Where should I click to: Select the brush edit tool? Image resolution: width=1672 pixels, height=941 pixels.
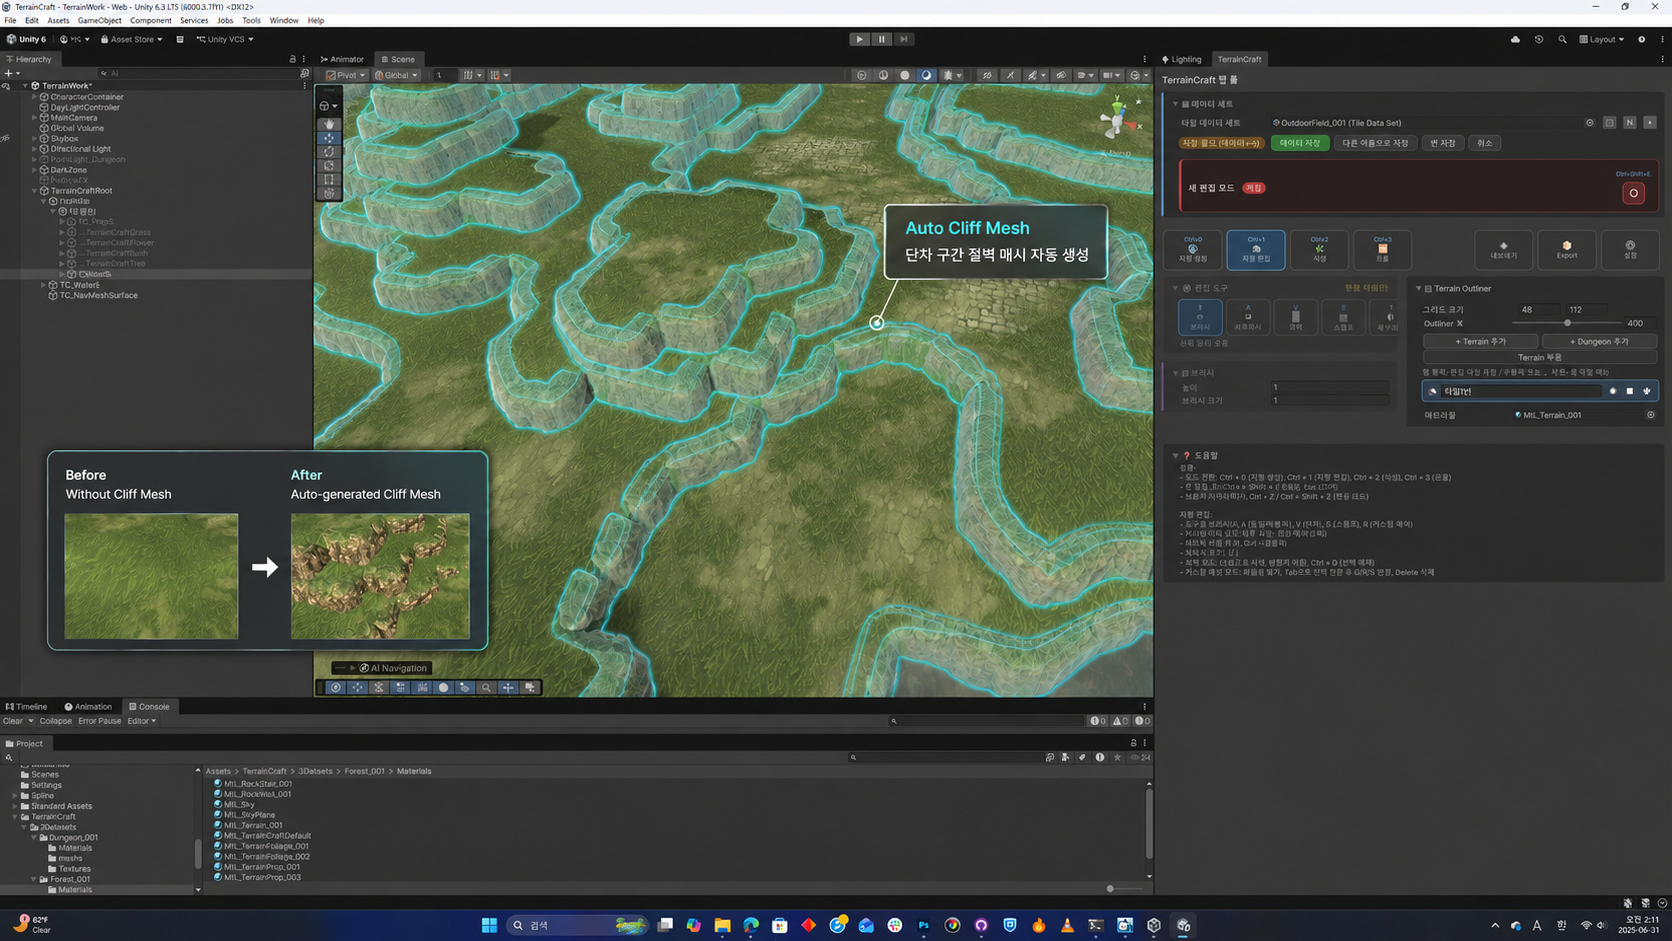1200,317
